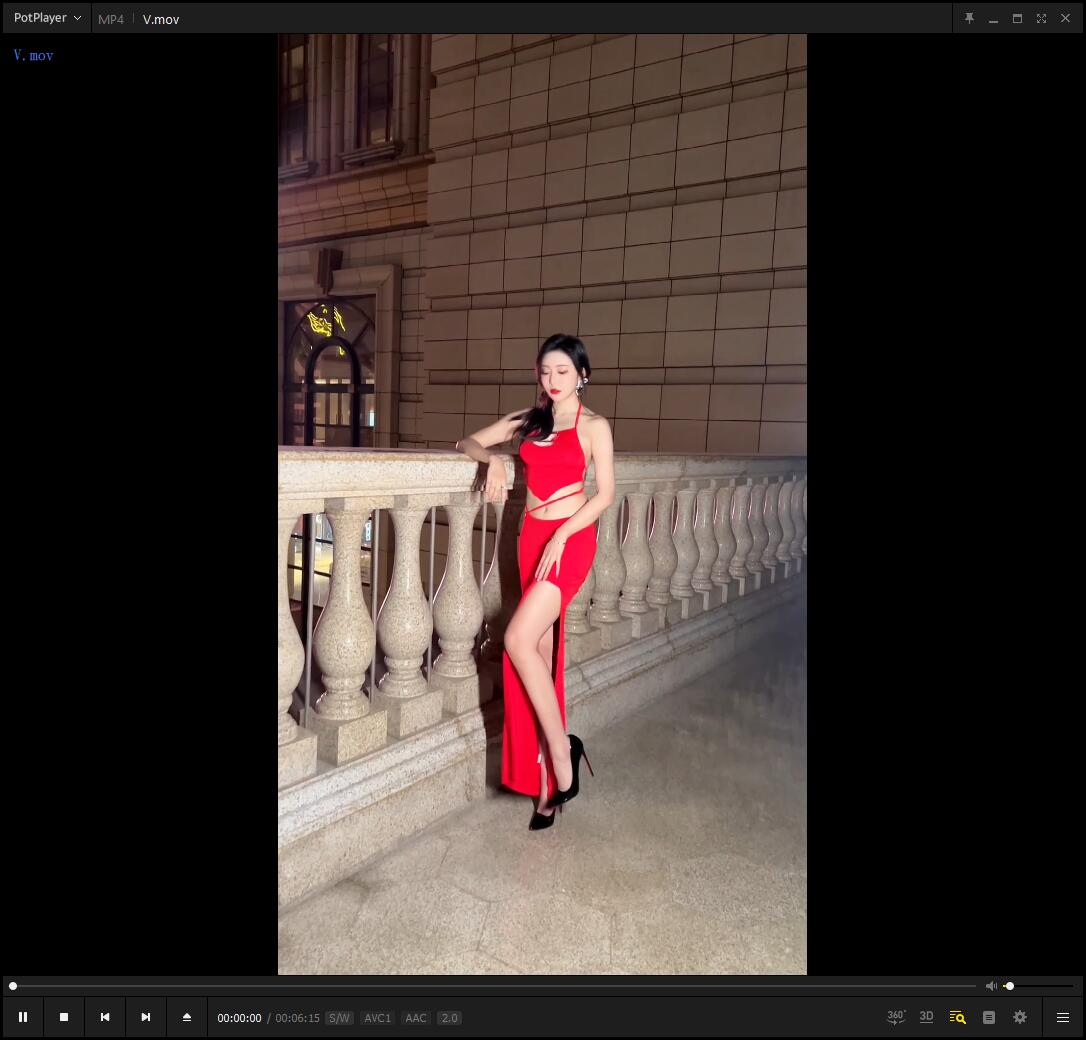Image resolution: width=1086 pixels, height=1040 pixels.
Task: Show the chapter list panel icon
Action: pos(989,1017)
